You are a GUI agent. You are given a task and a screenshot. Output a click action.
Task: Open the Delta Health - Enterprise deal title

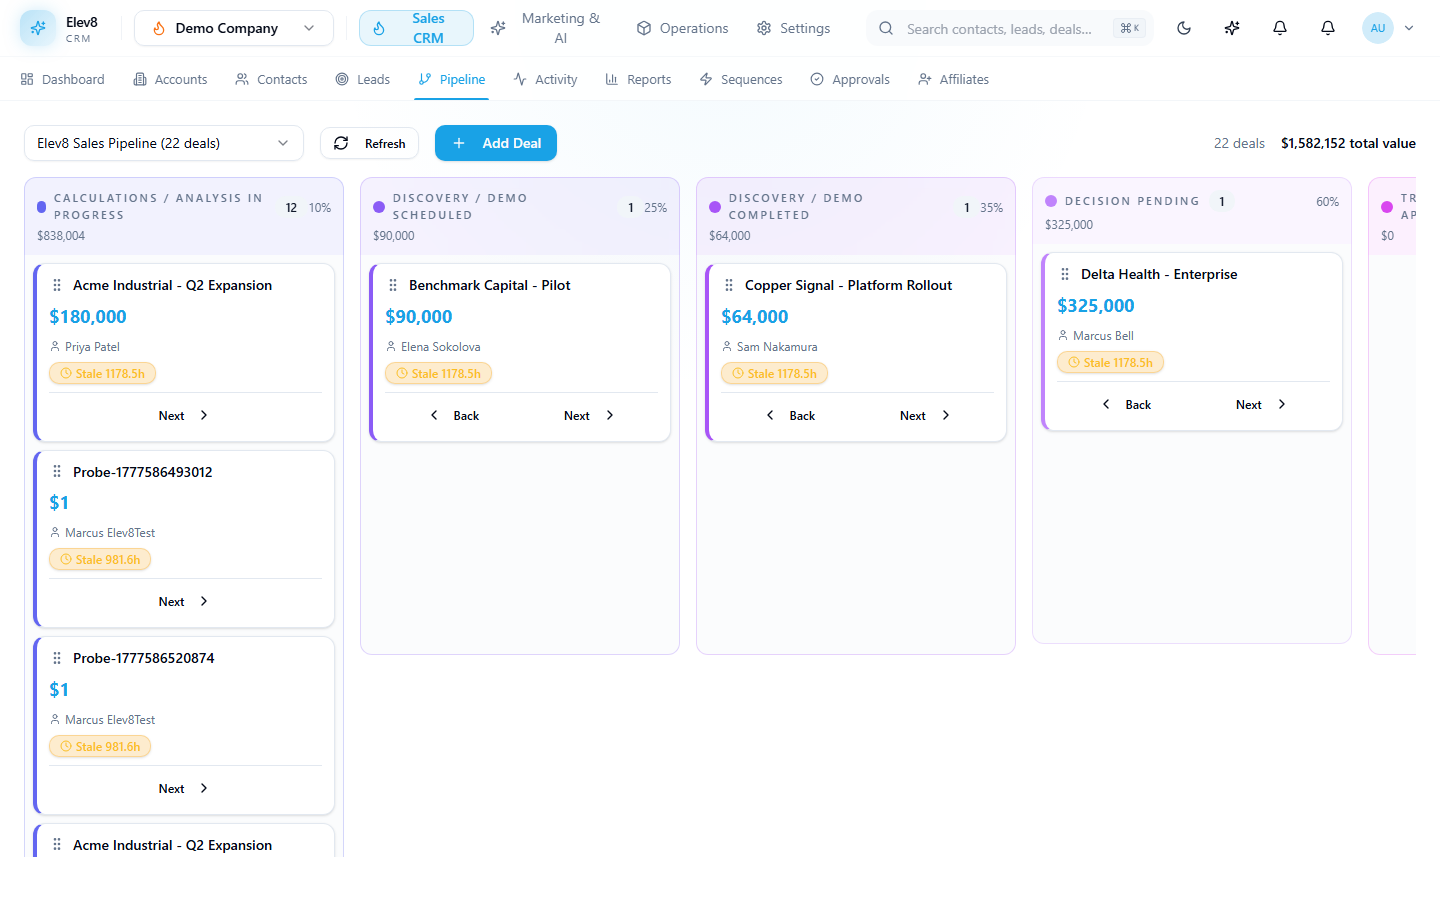click(x=1159, y=274)
